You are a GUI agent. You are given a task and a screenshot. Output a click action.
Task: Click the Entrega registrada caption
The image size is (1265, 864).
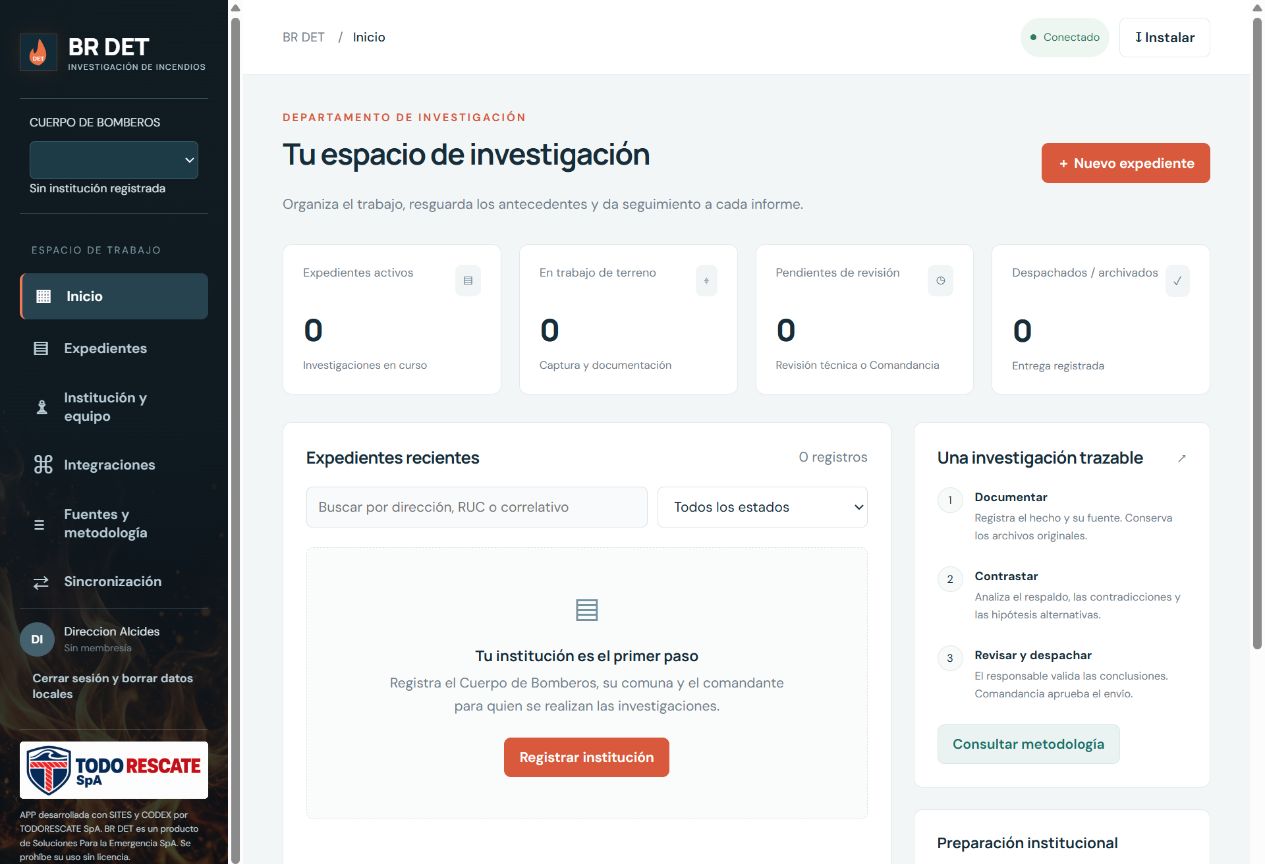1058,366
